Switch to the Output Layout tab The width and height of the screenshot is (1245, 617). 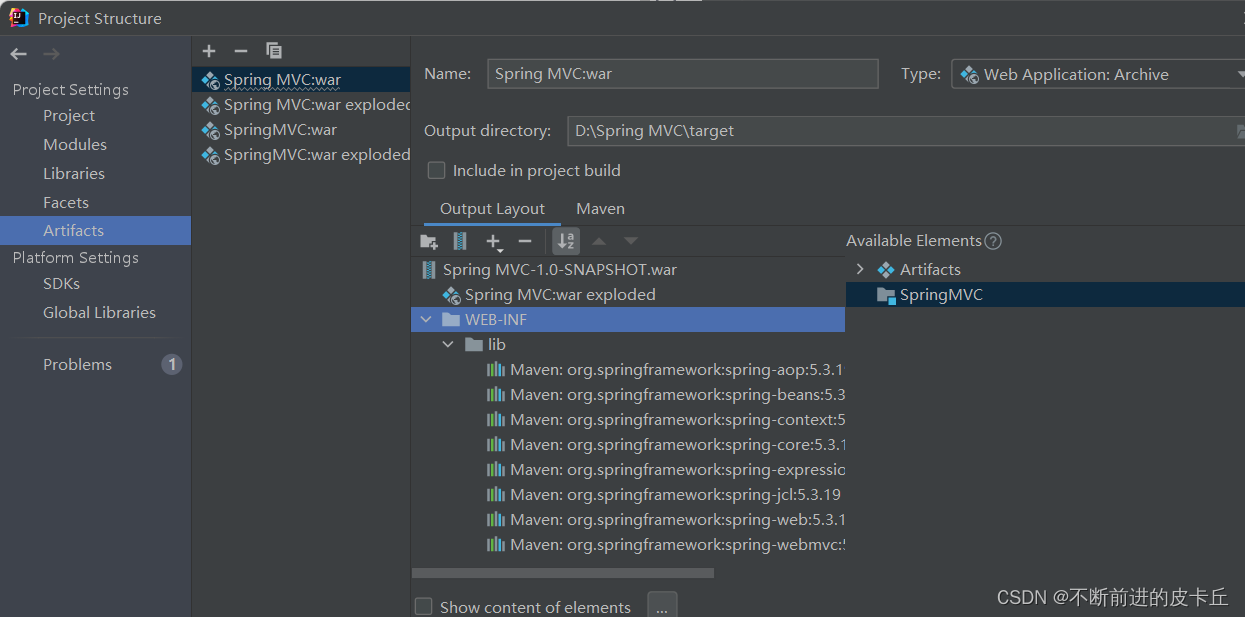[x=492, y=209]
